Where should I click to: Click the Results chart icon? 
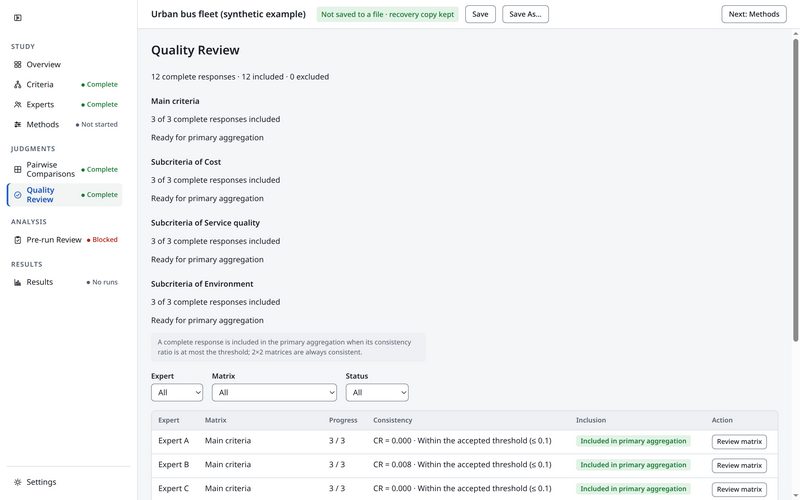(18, 282)
